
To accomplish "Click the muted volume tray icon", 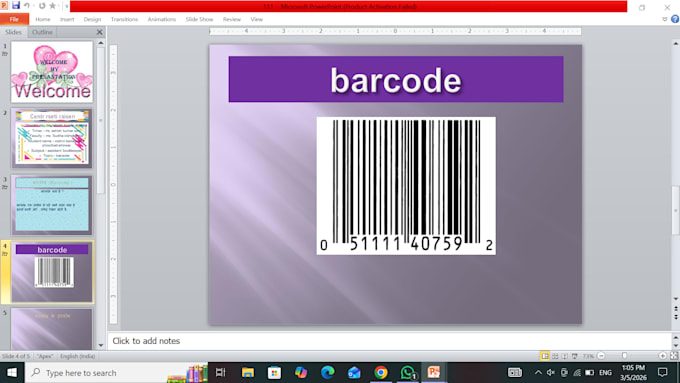I will (x=551, y=373).
